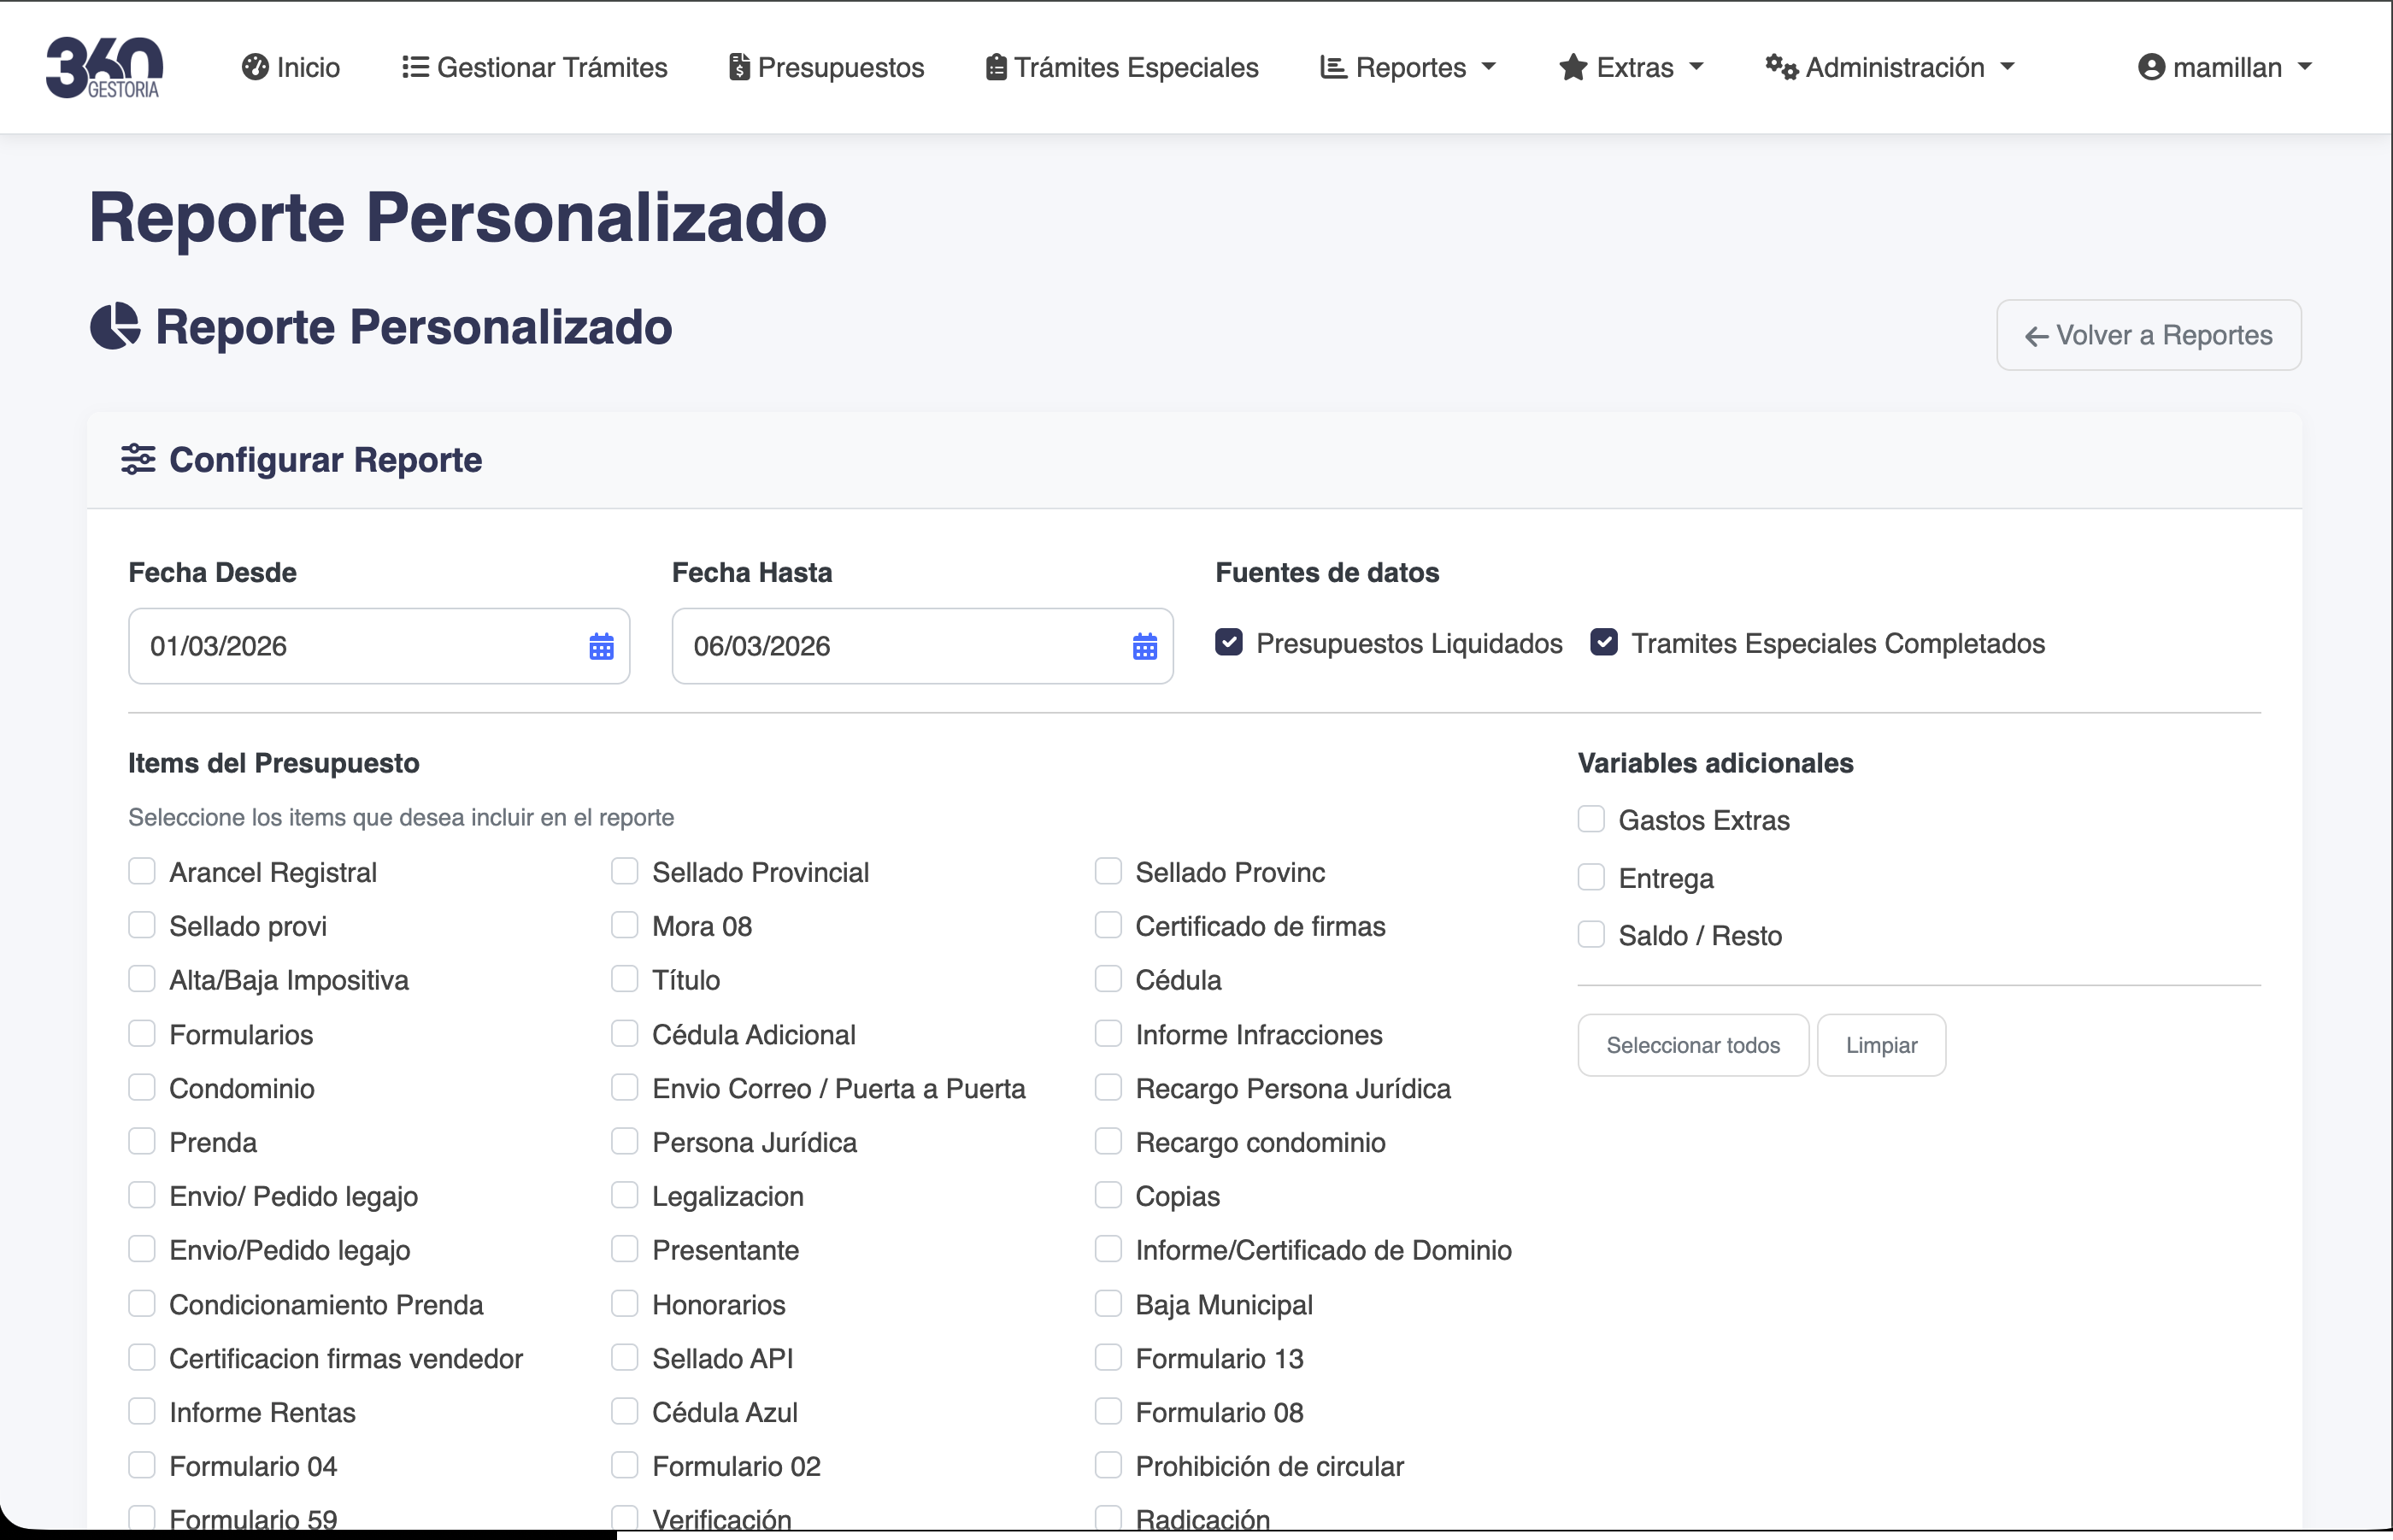Click the Trámites Especiales clipboard icon
The width and height of the screenshot is (2393, 1540).
click(x=994, y=66)
